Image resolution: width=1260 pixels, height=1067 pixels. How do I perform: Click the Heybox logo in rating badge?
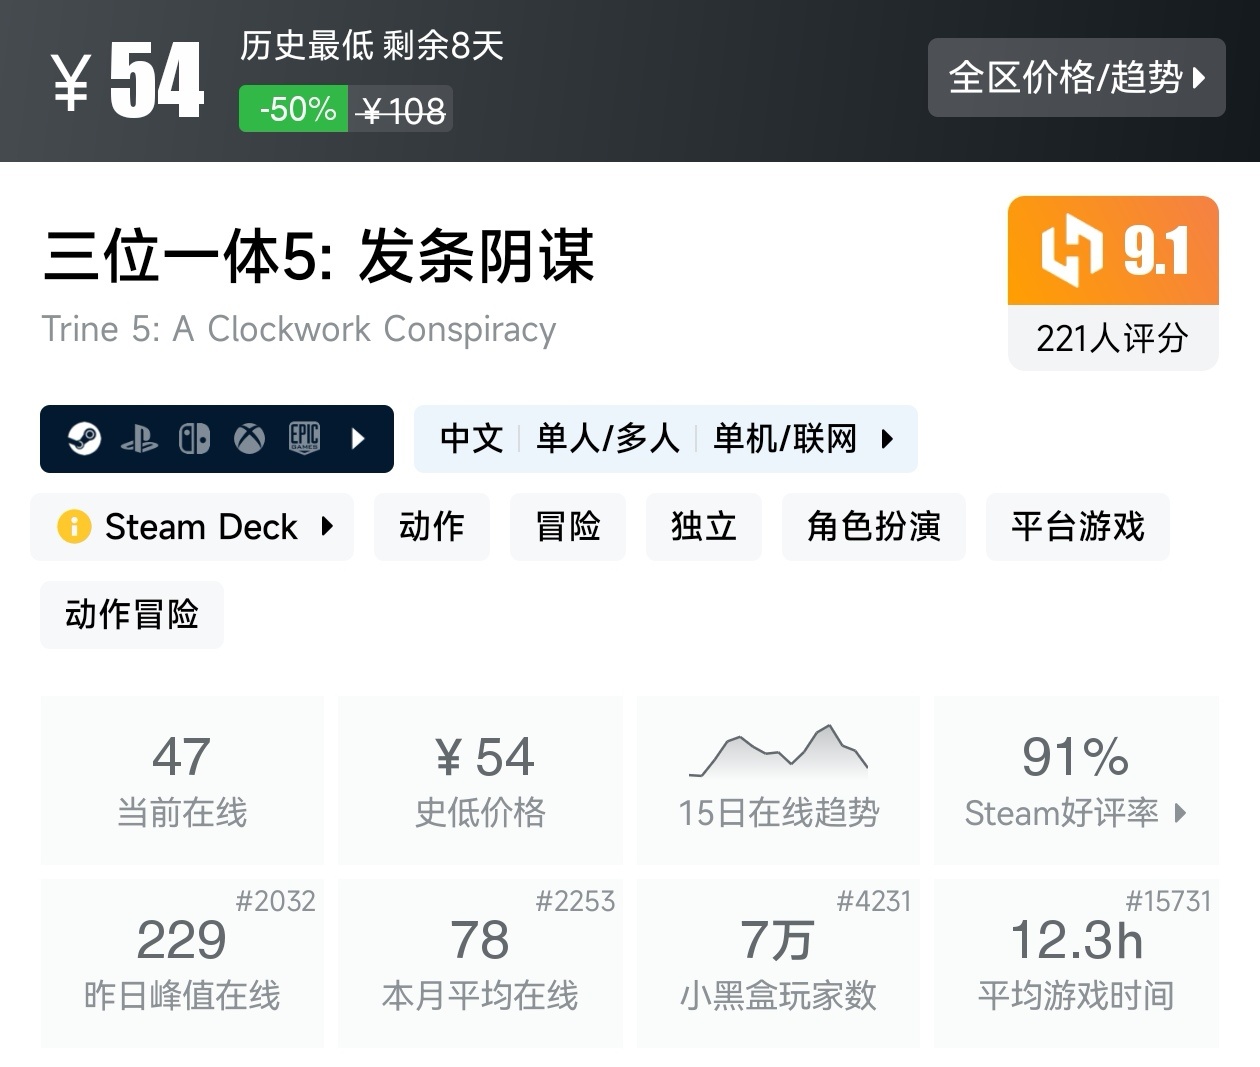click(1070, 250)
